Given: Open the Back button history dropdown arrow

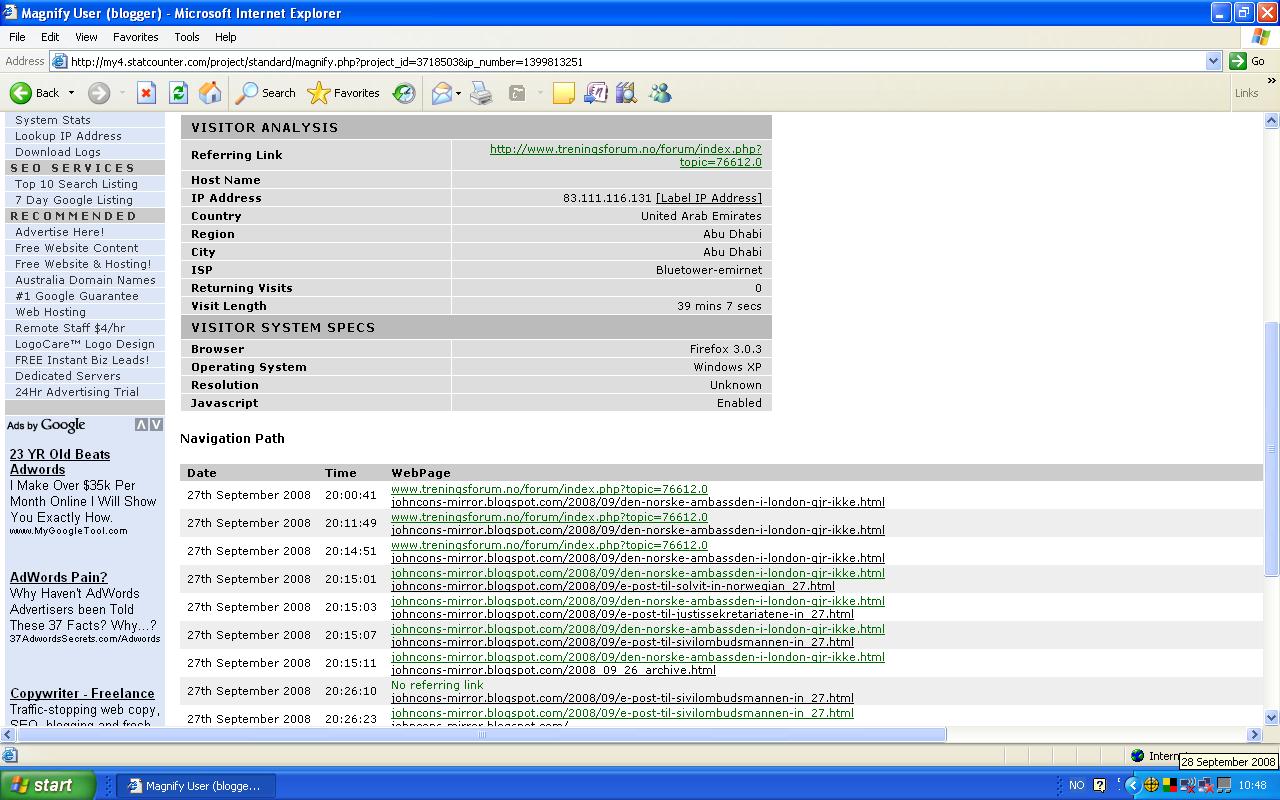Looking at the screenshot, I should [x=71, y=93].
